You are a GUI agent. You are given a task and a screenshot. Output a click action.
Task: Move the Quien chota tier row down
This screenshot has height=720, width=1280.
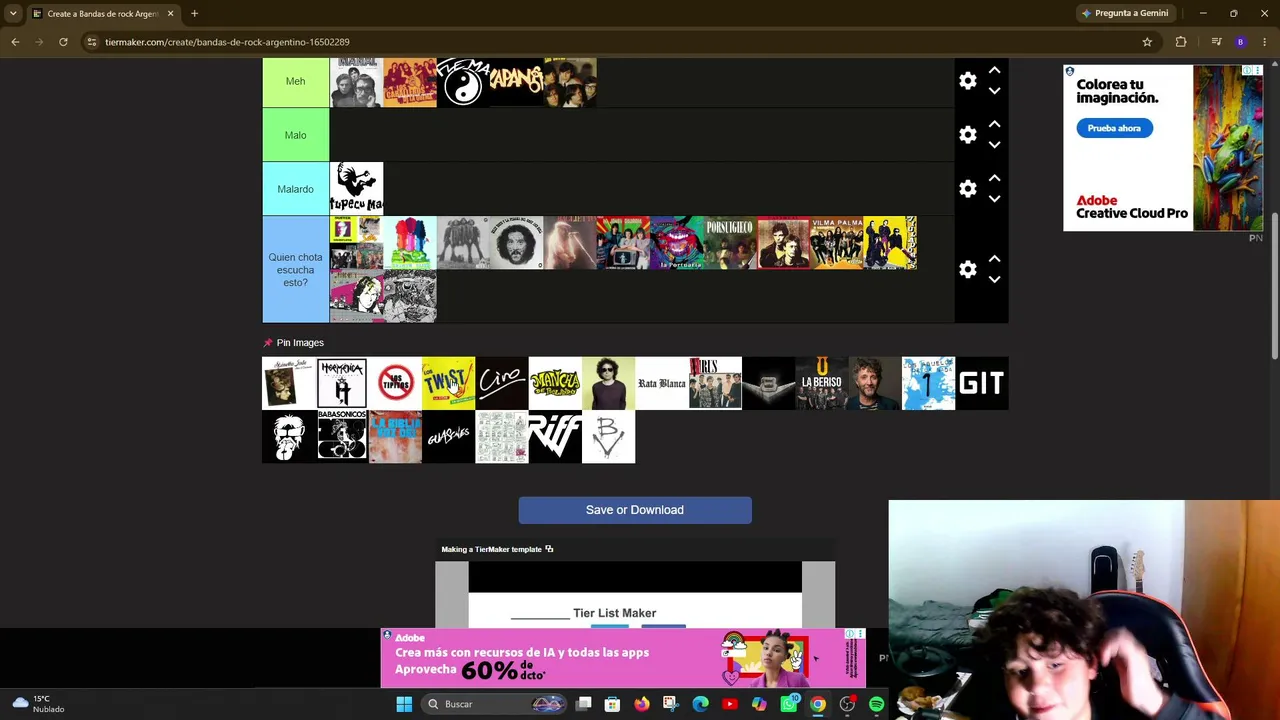pyautogui.click(x=994, y=280)
